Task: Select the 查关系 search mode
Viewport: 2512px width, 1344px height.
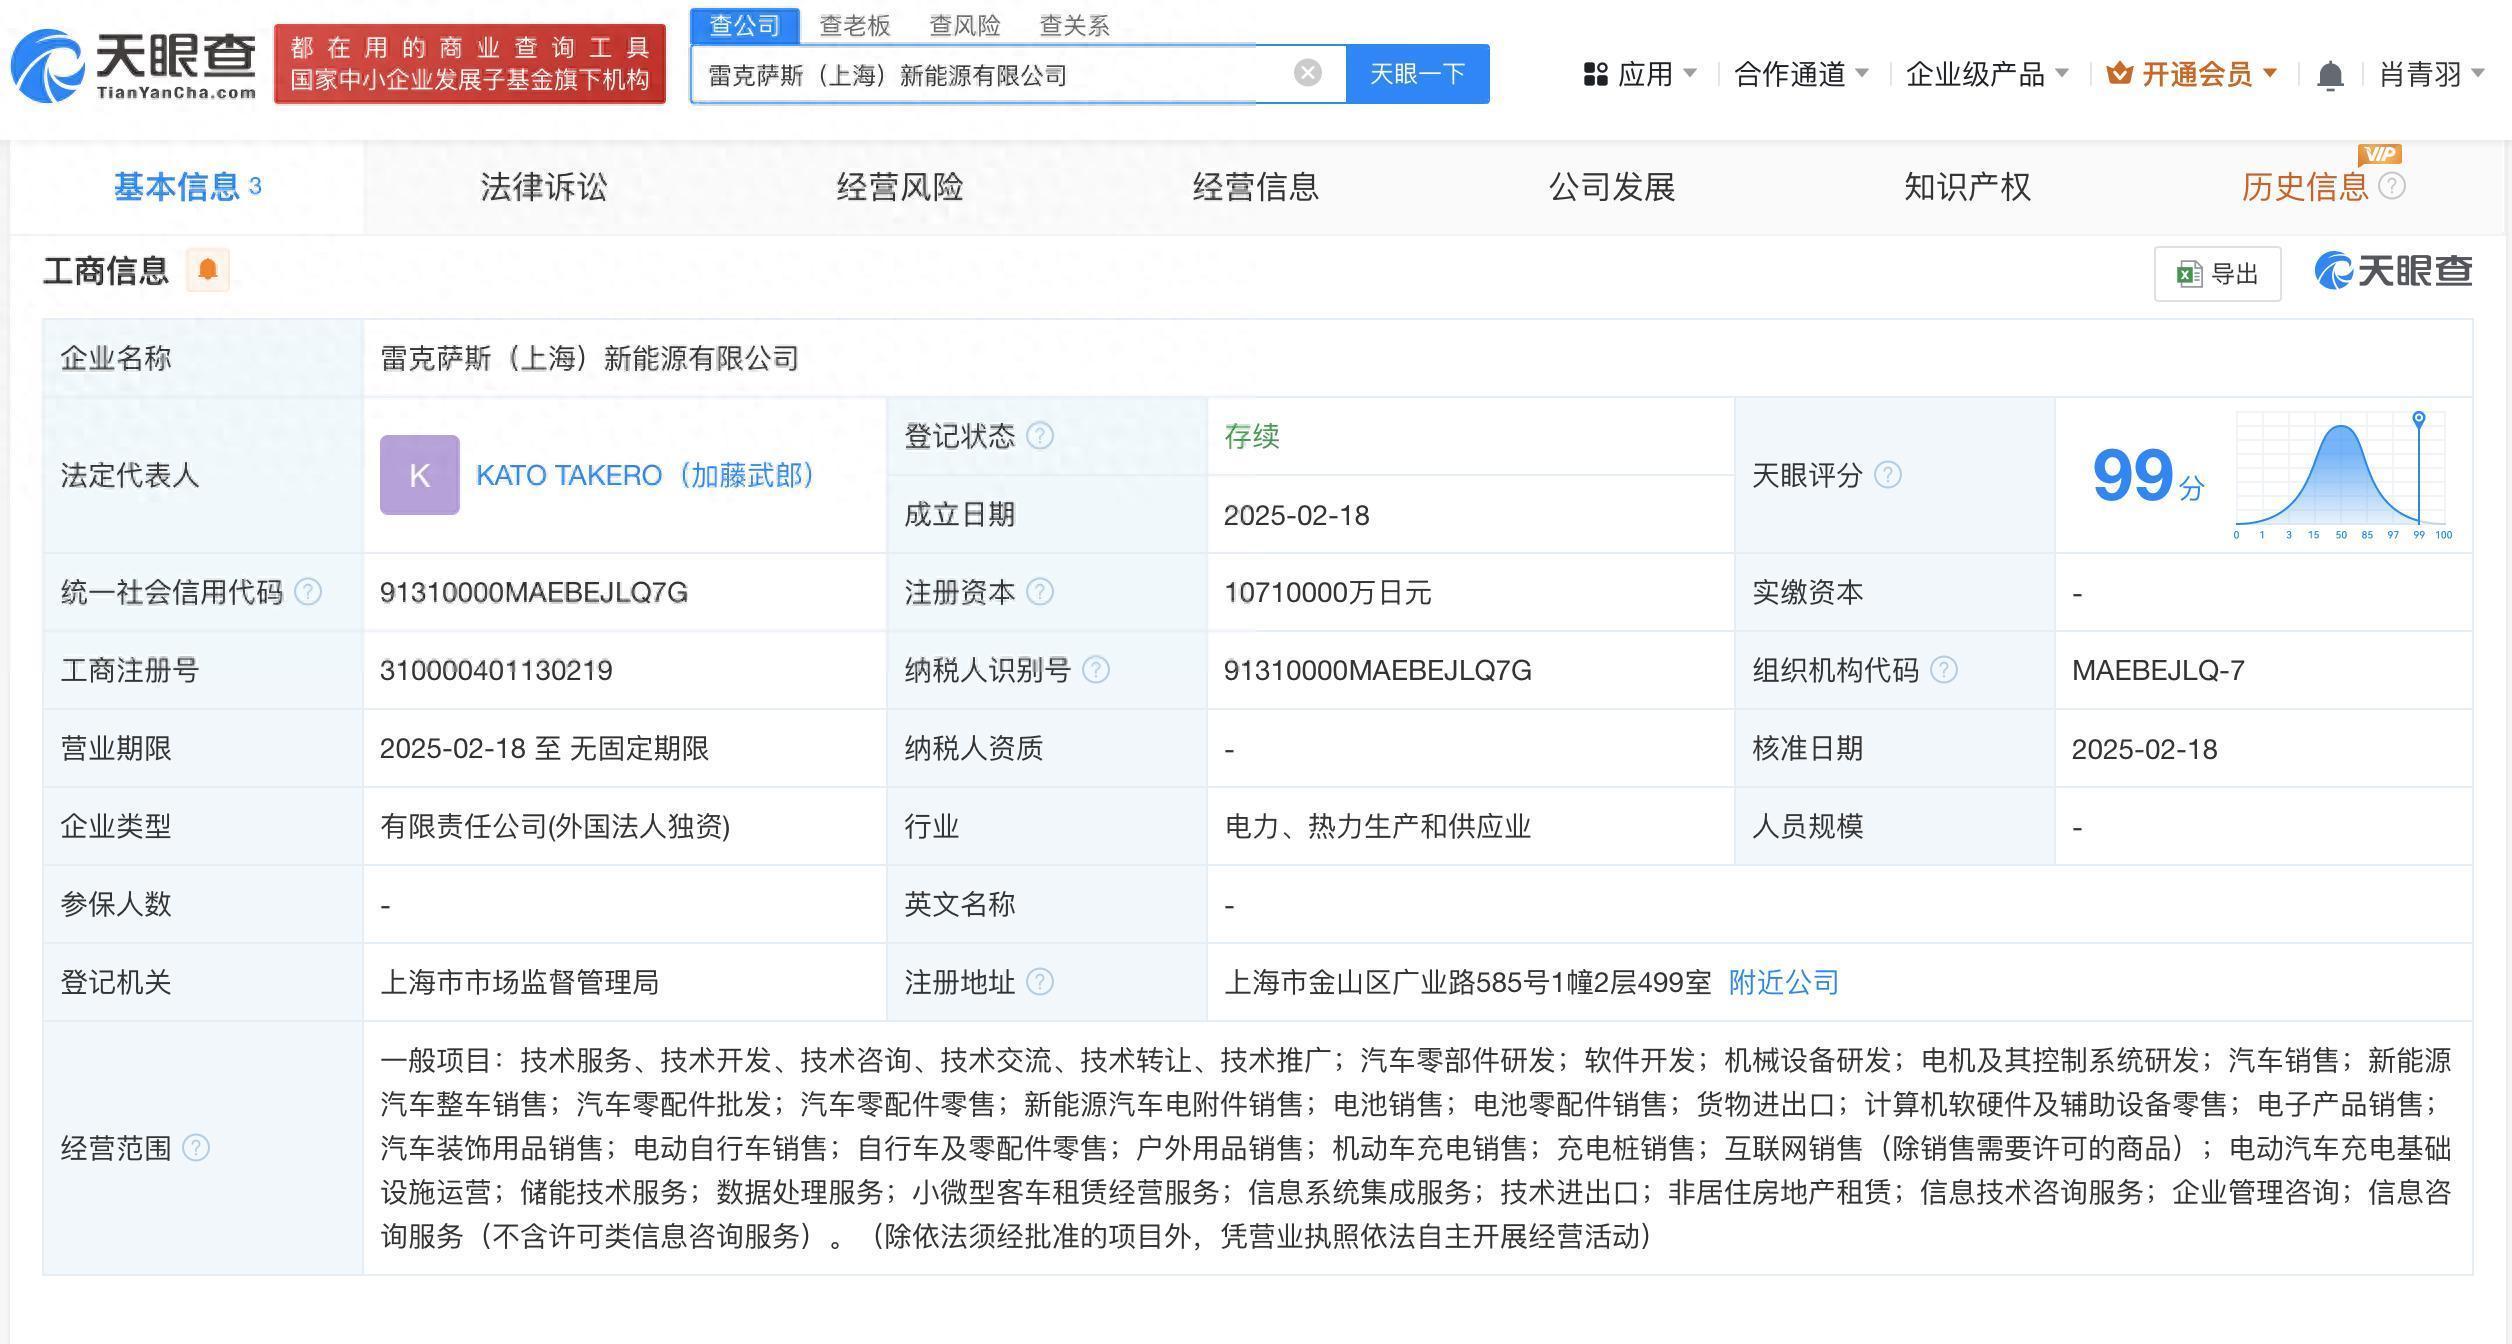Action: point(1074,25)
